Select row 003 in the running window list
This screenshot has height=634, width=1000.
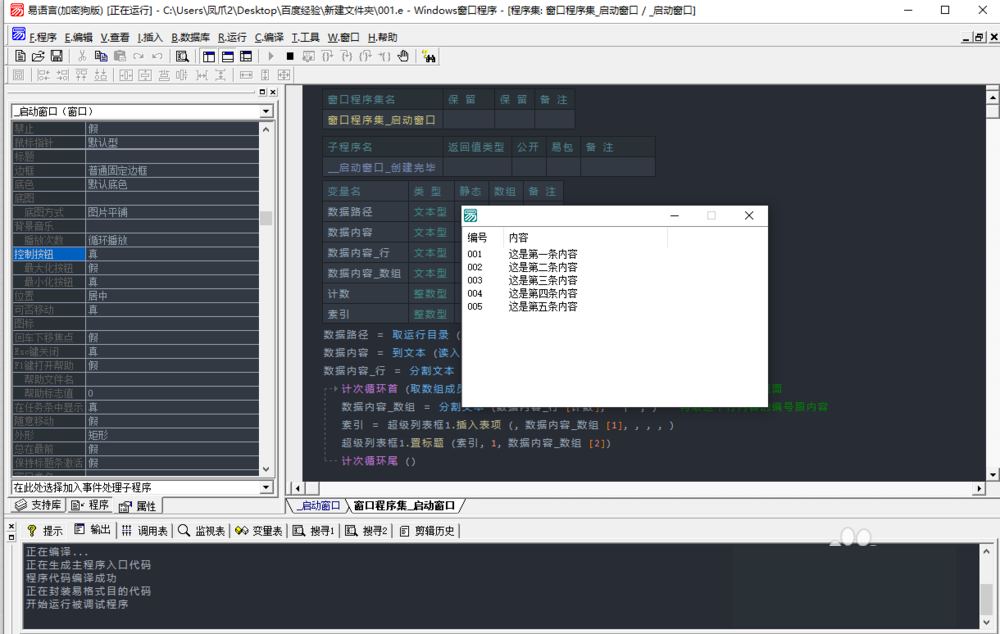(474, 280)
